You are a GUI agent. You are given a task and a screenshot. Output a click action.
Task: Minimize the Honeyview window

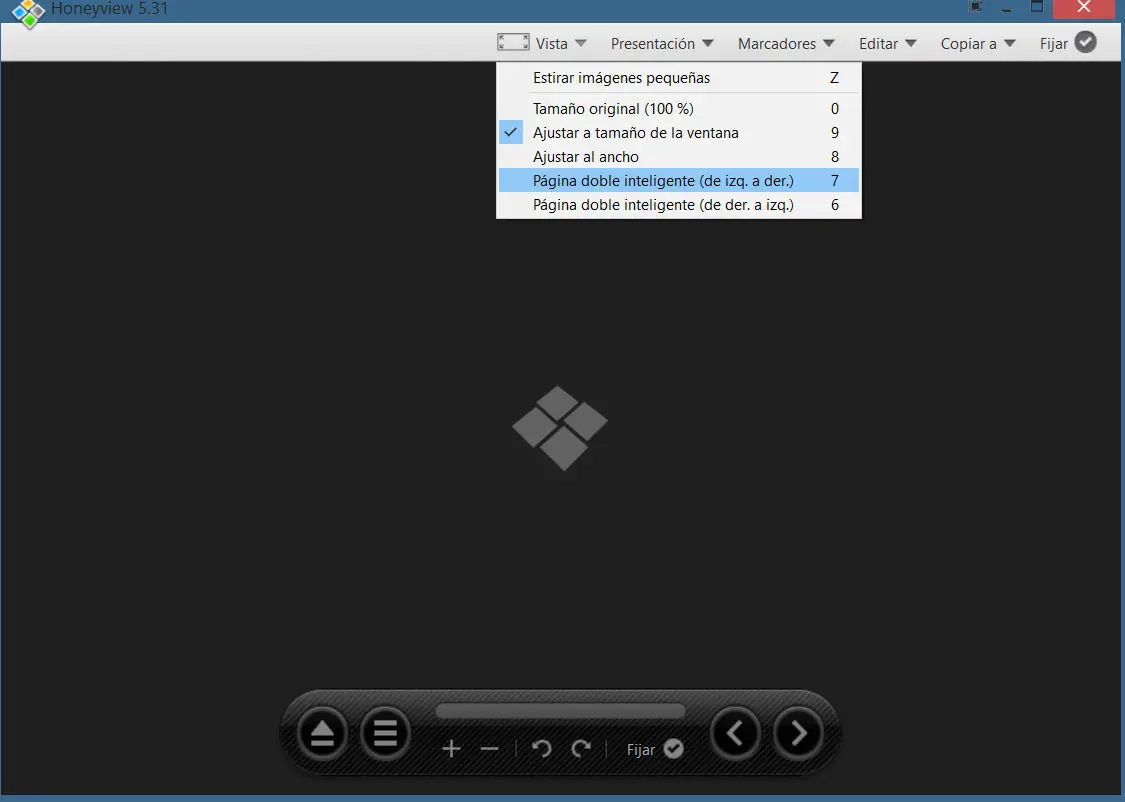click(1006, 8)
